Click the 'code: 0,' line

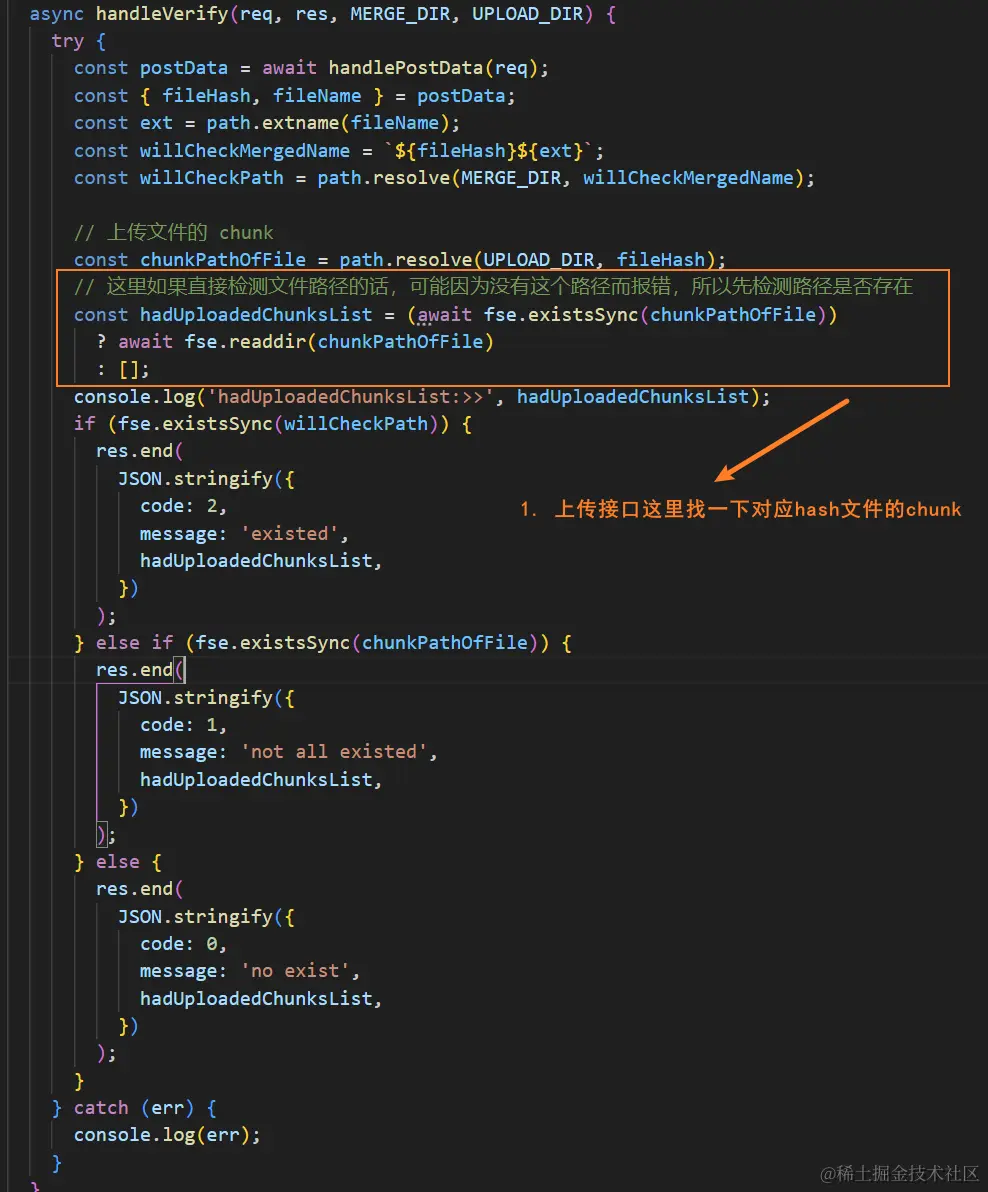tap(183, 944)
